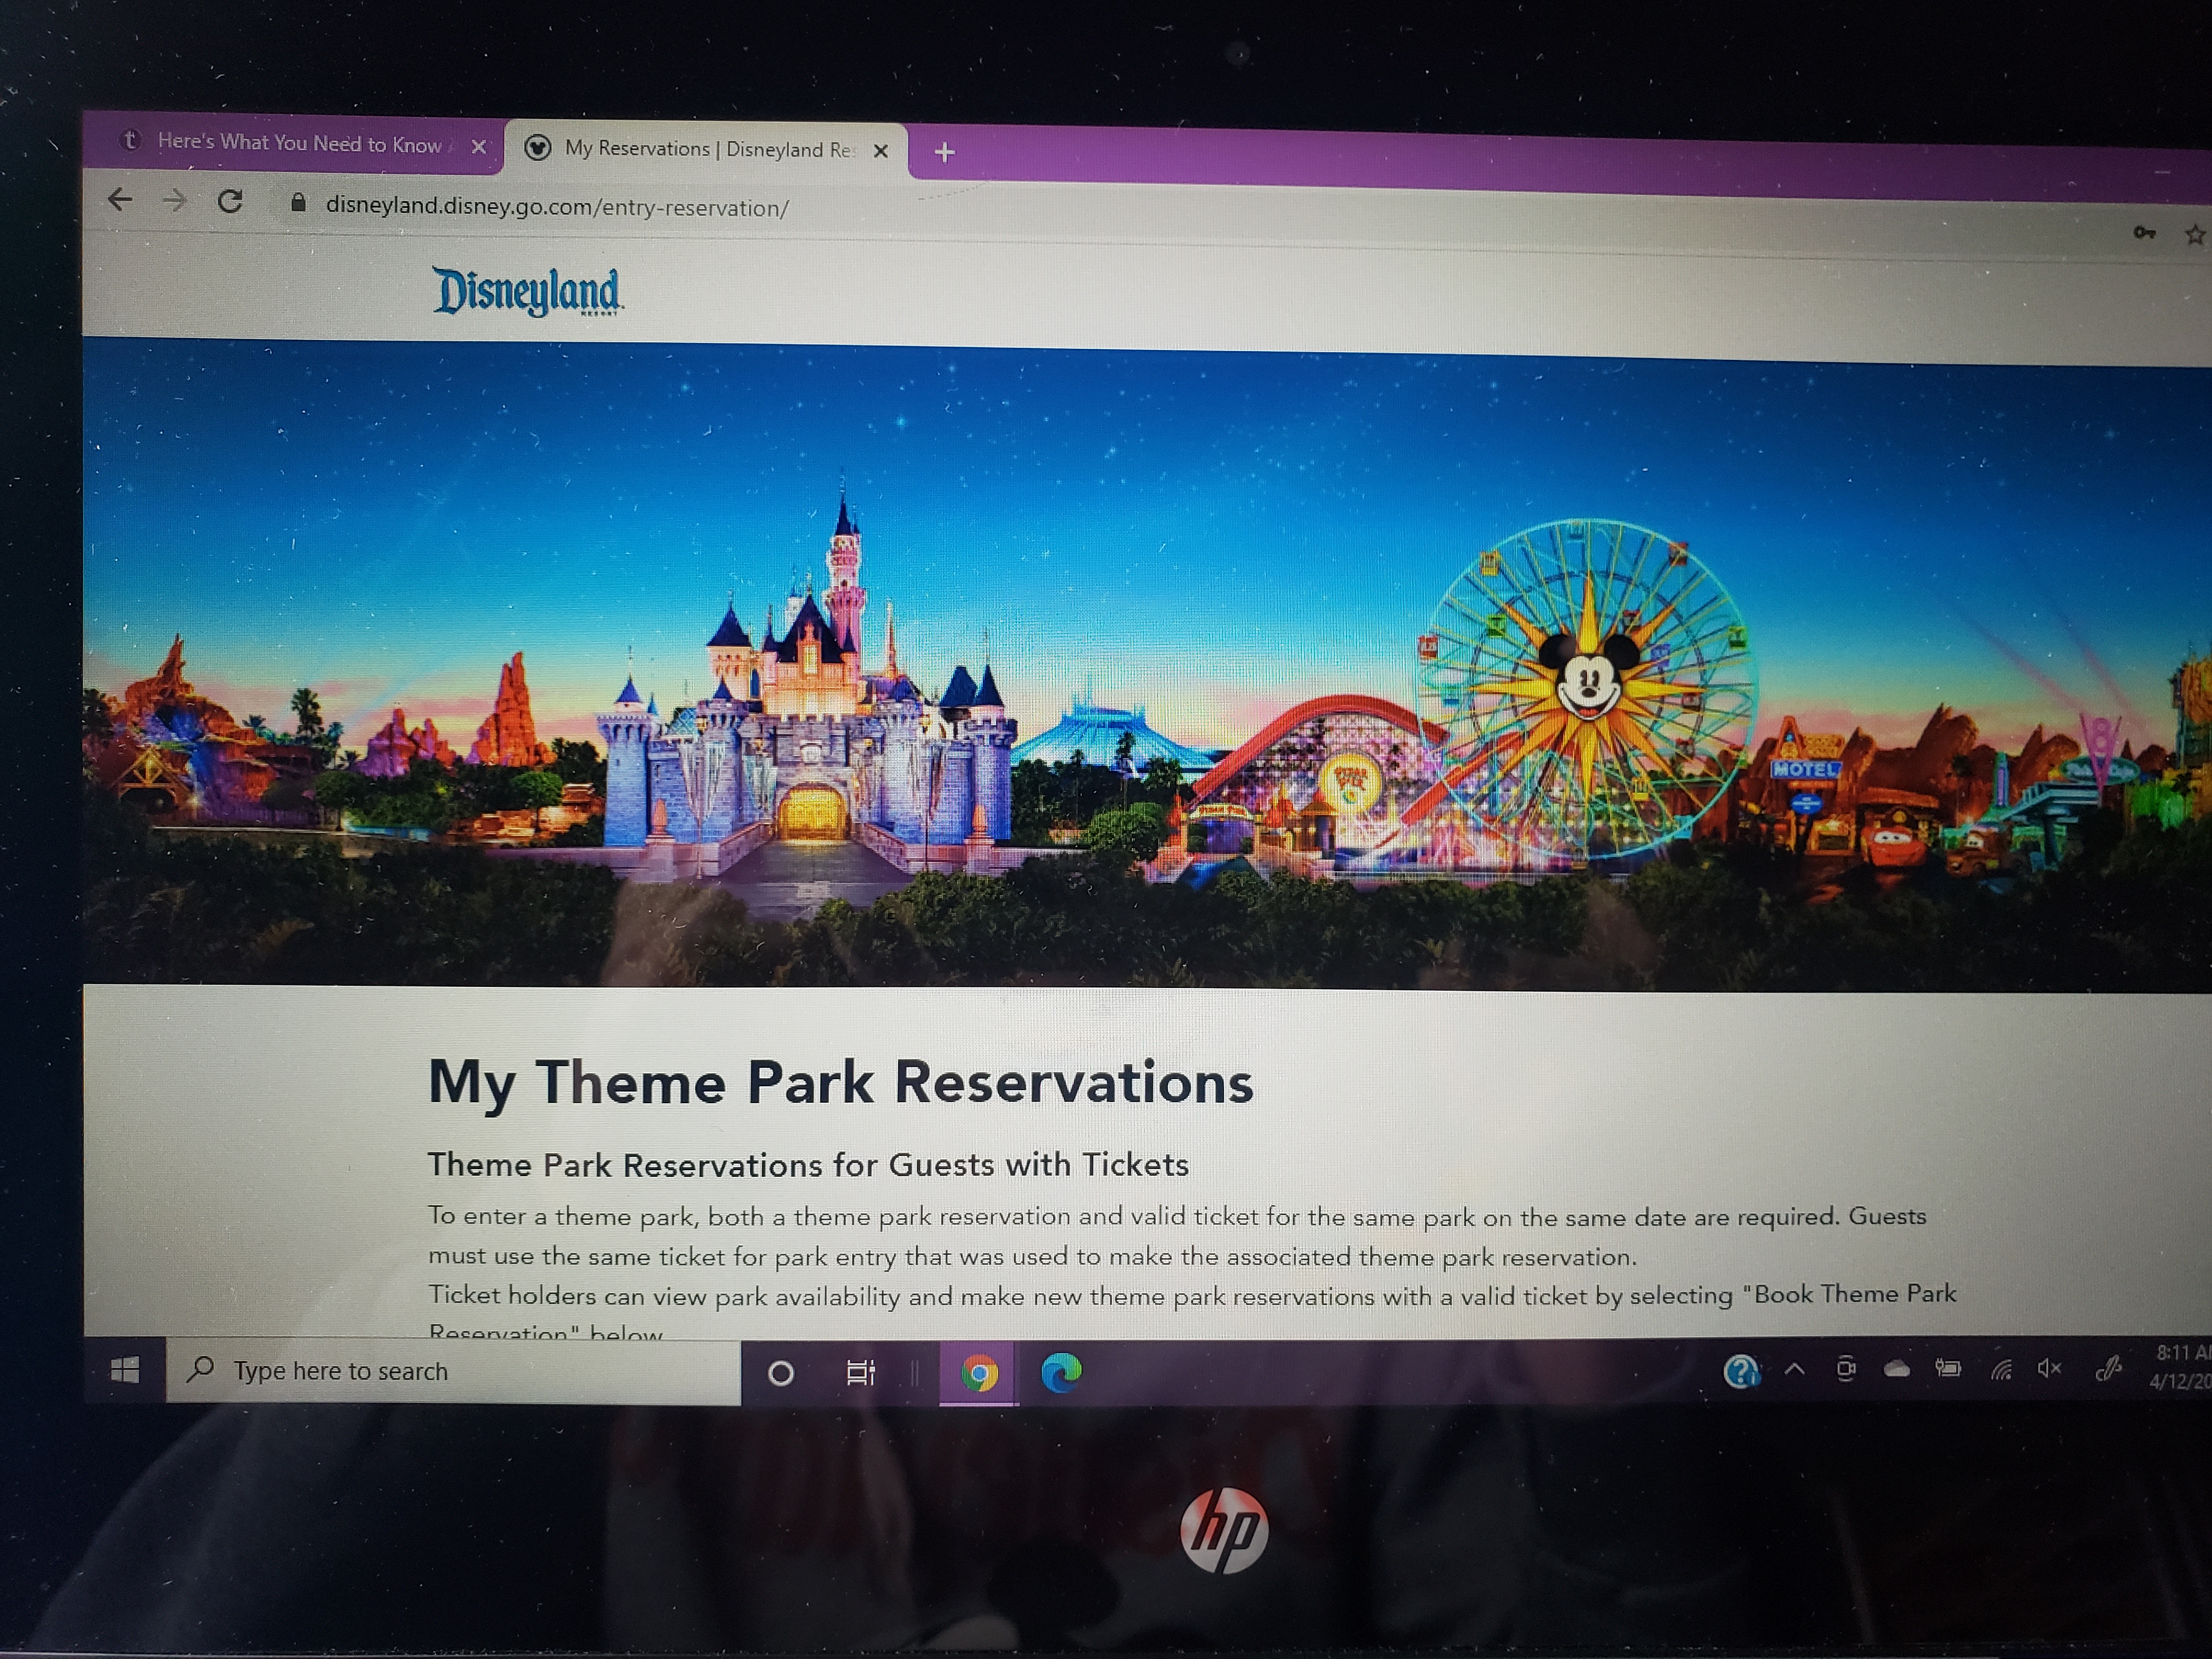This screenshot has width=2212, height=1659.
Task: Check battery status tray icon
Action: coord(1947,1368)
